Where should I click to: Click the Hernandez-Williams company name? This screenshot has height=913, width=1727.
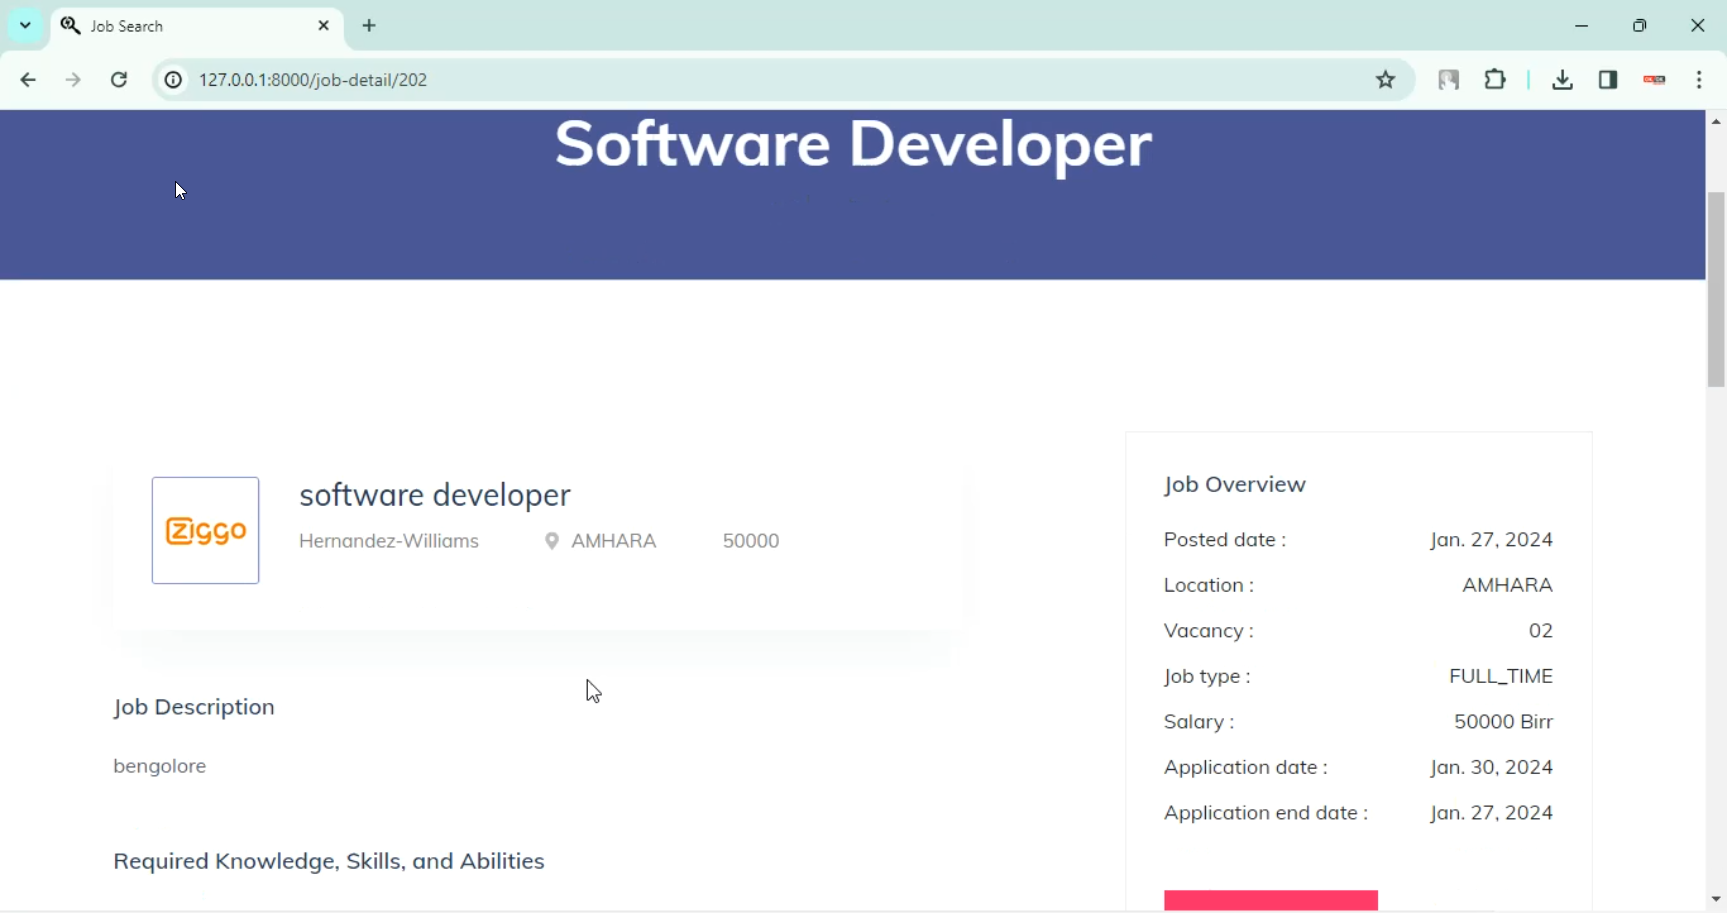tap(389, 541)
